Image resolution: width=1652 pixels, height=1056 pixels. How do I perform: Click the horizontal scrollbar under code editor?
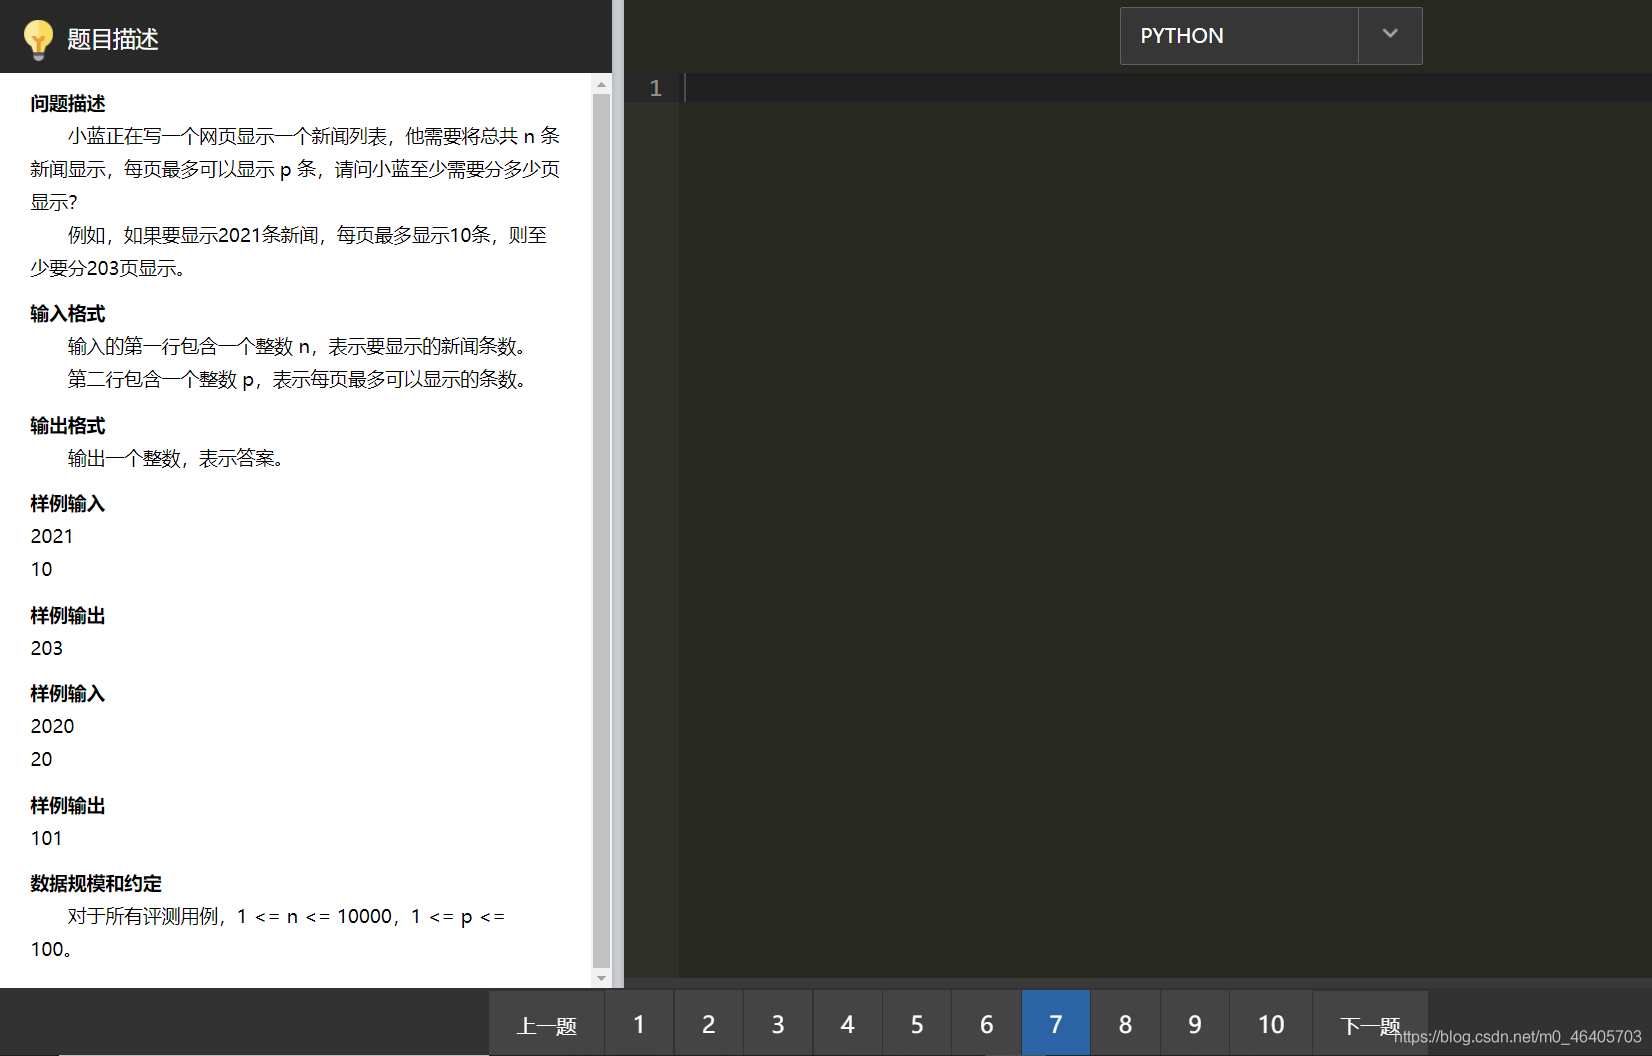pos(1138,983)
